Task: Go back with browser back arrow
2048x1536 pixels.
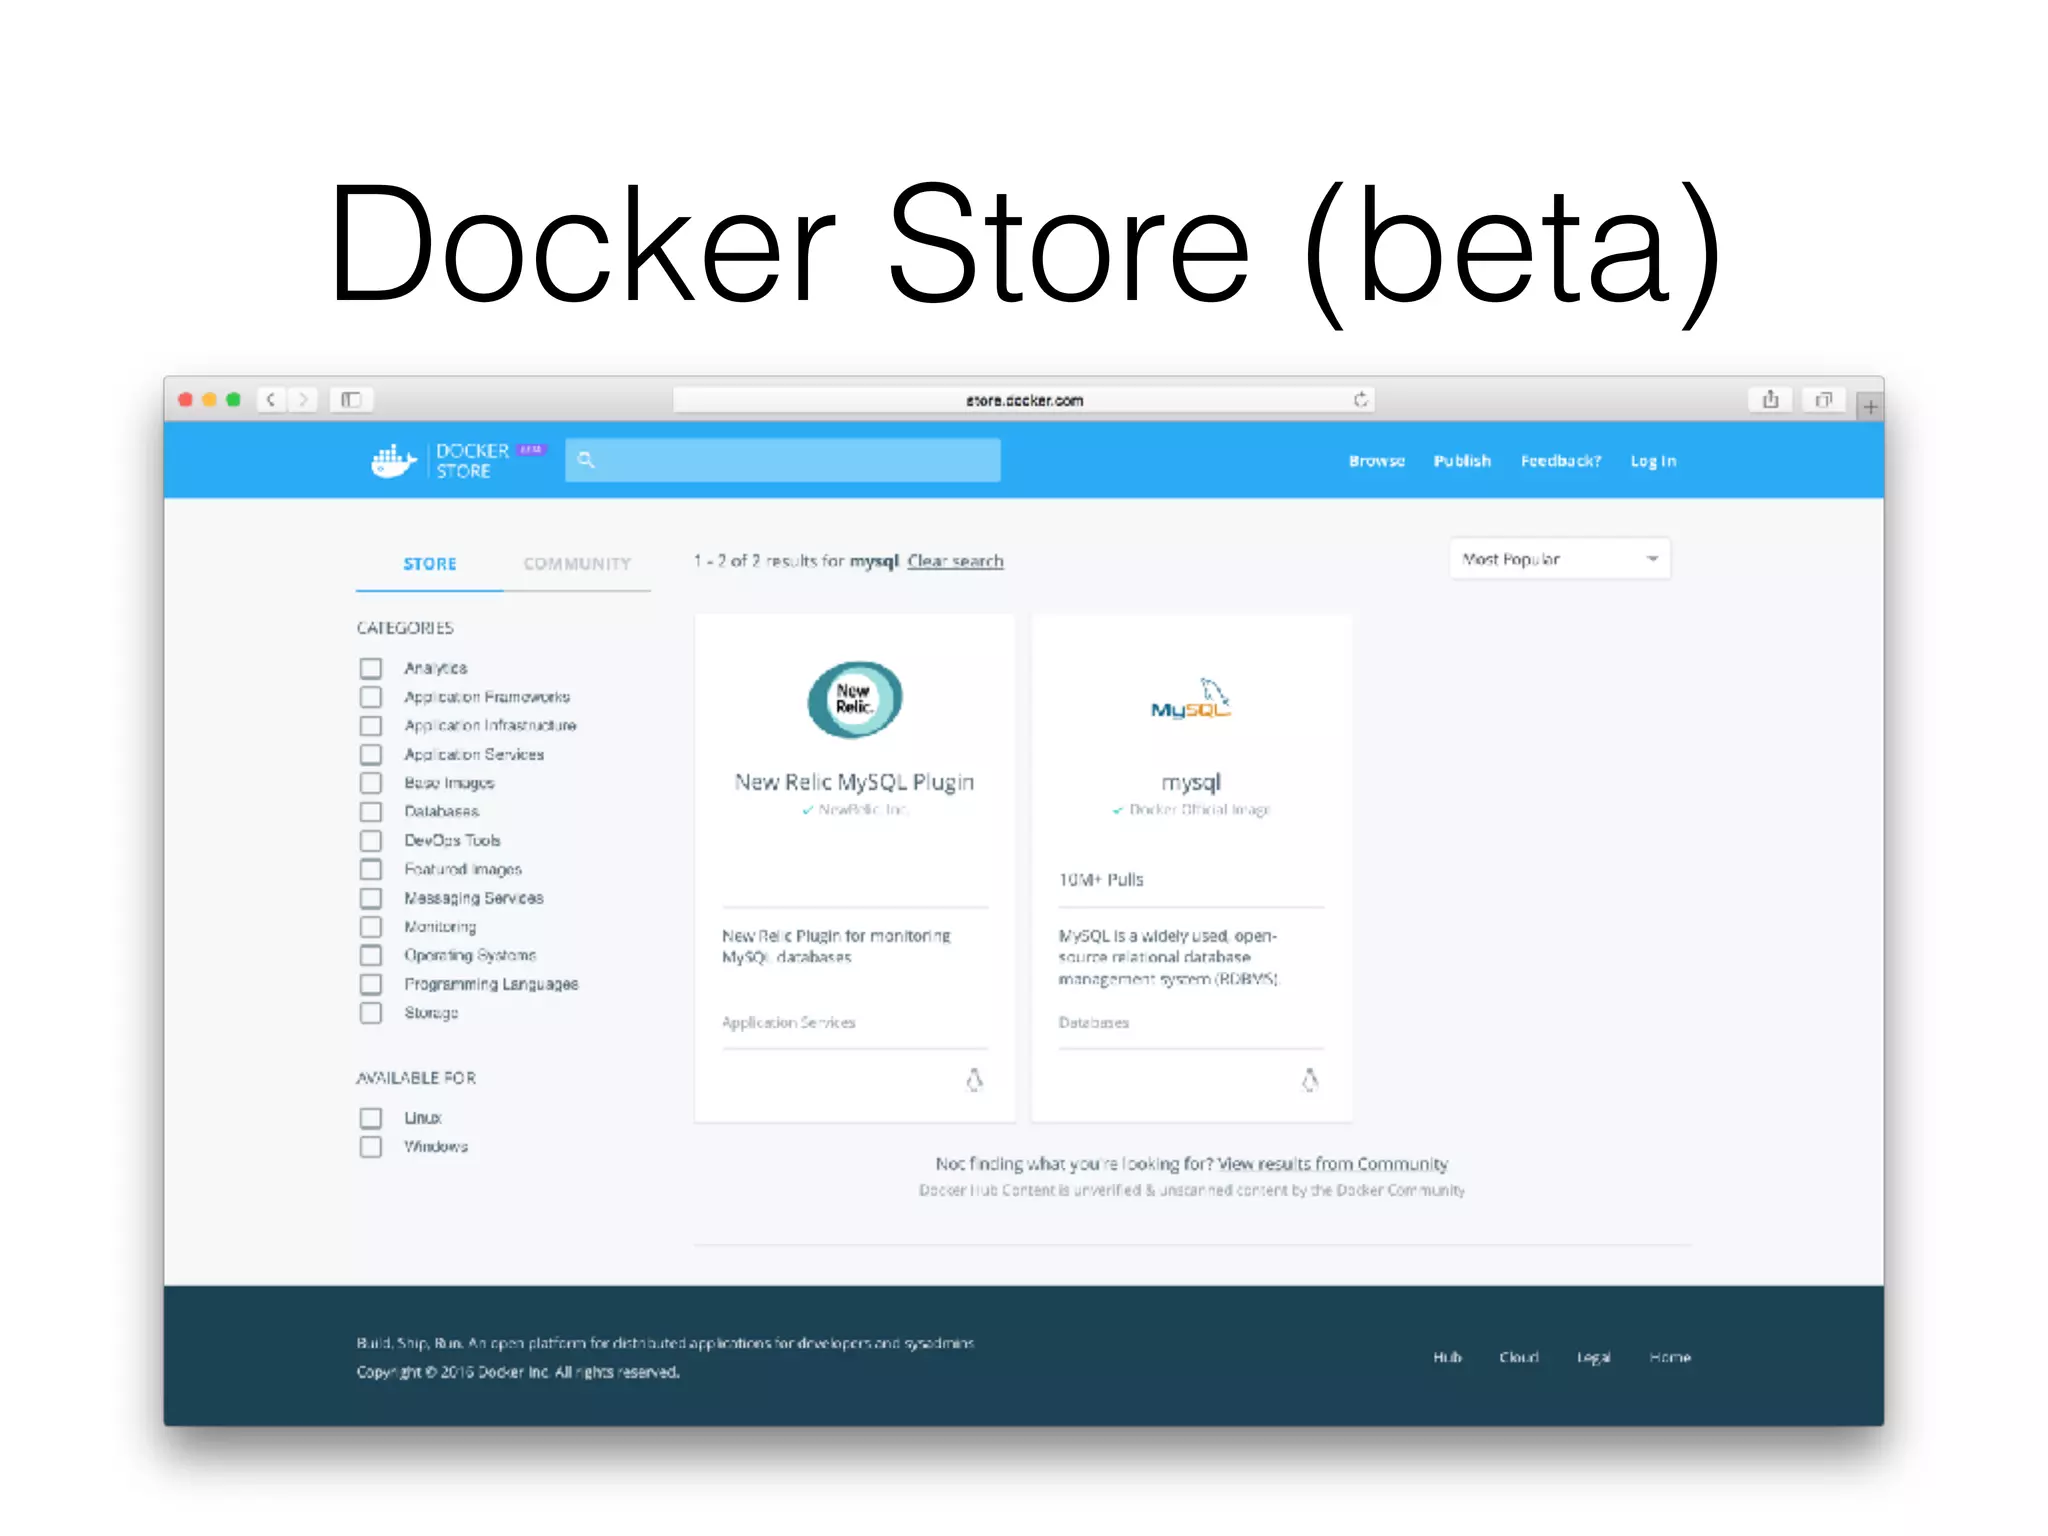Action: pos(271,400)
